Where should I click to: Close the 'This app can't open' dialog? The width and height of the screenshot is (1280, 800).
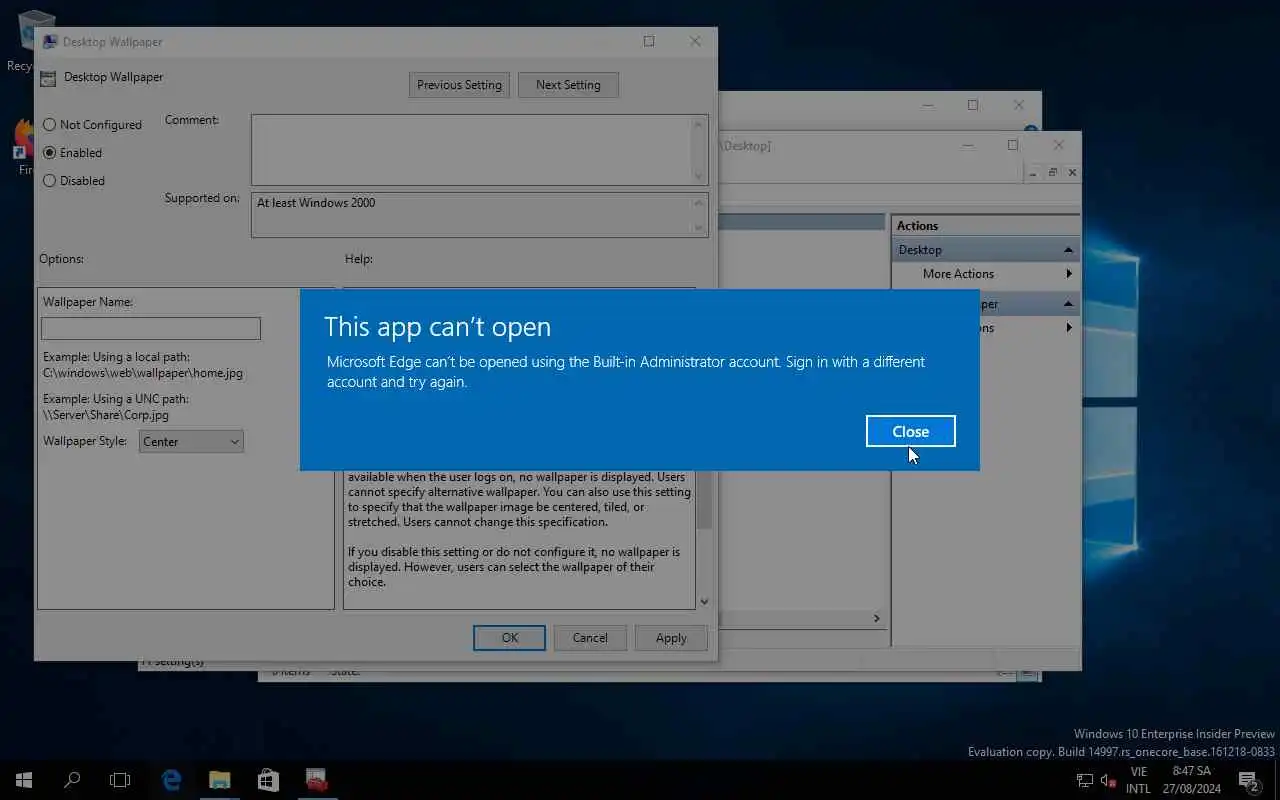tap(910, 431)
